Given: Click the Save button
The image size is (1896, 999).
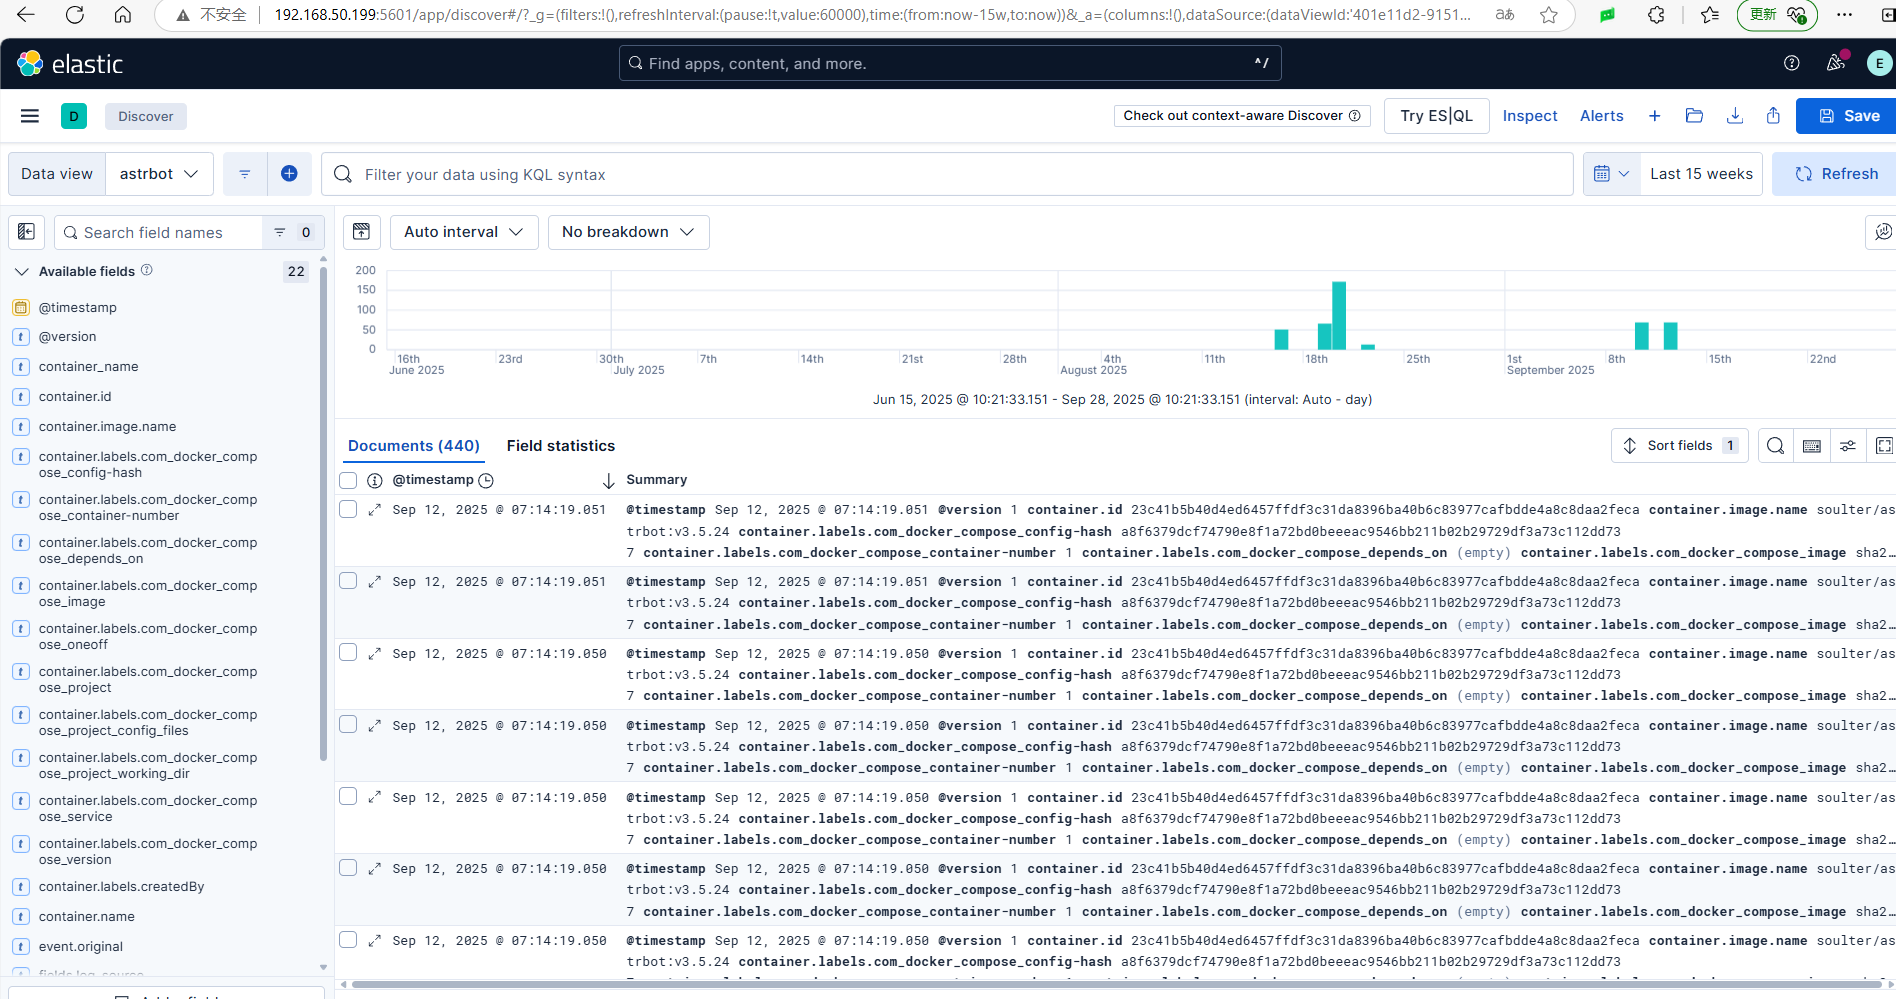Looking at the screenshot, I should point(1846,116).
